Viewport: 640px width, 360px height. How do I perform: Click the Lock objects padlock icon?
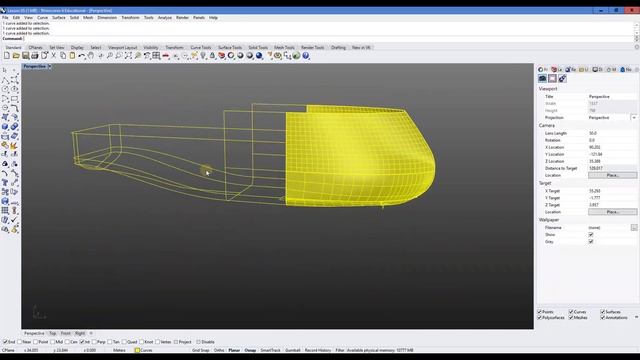[212, 56]
